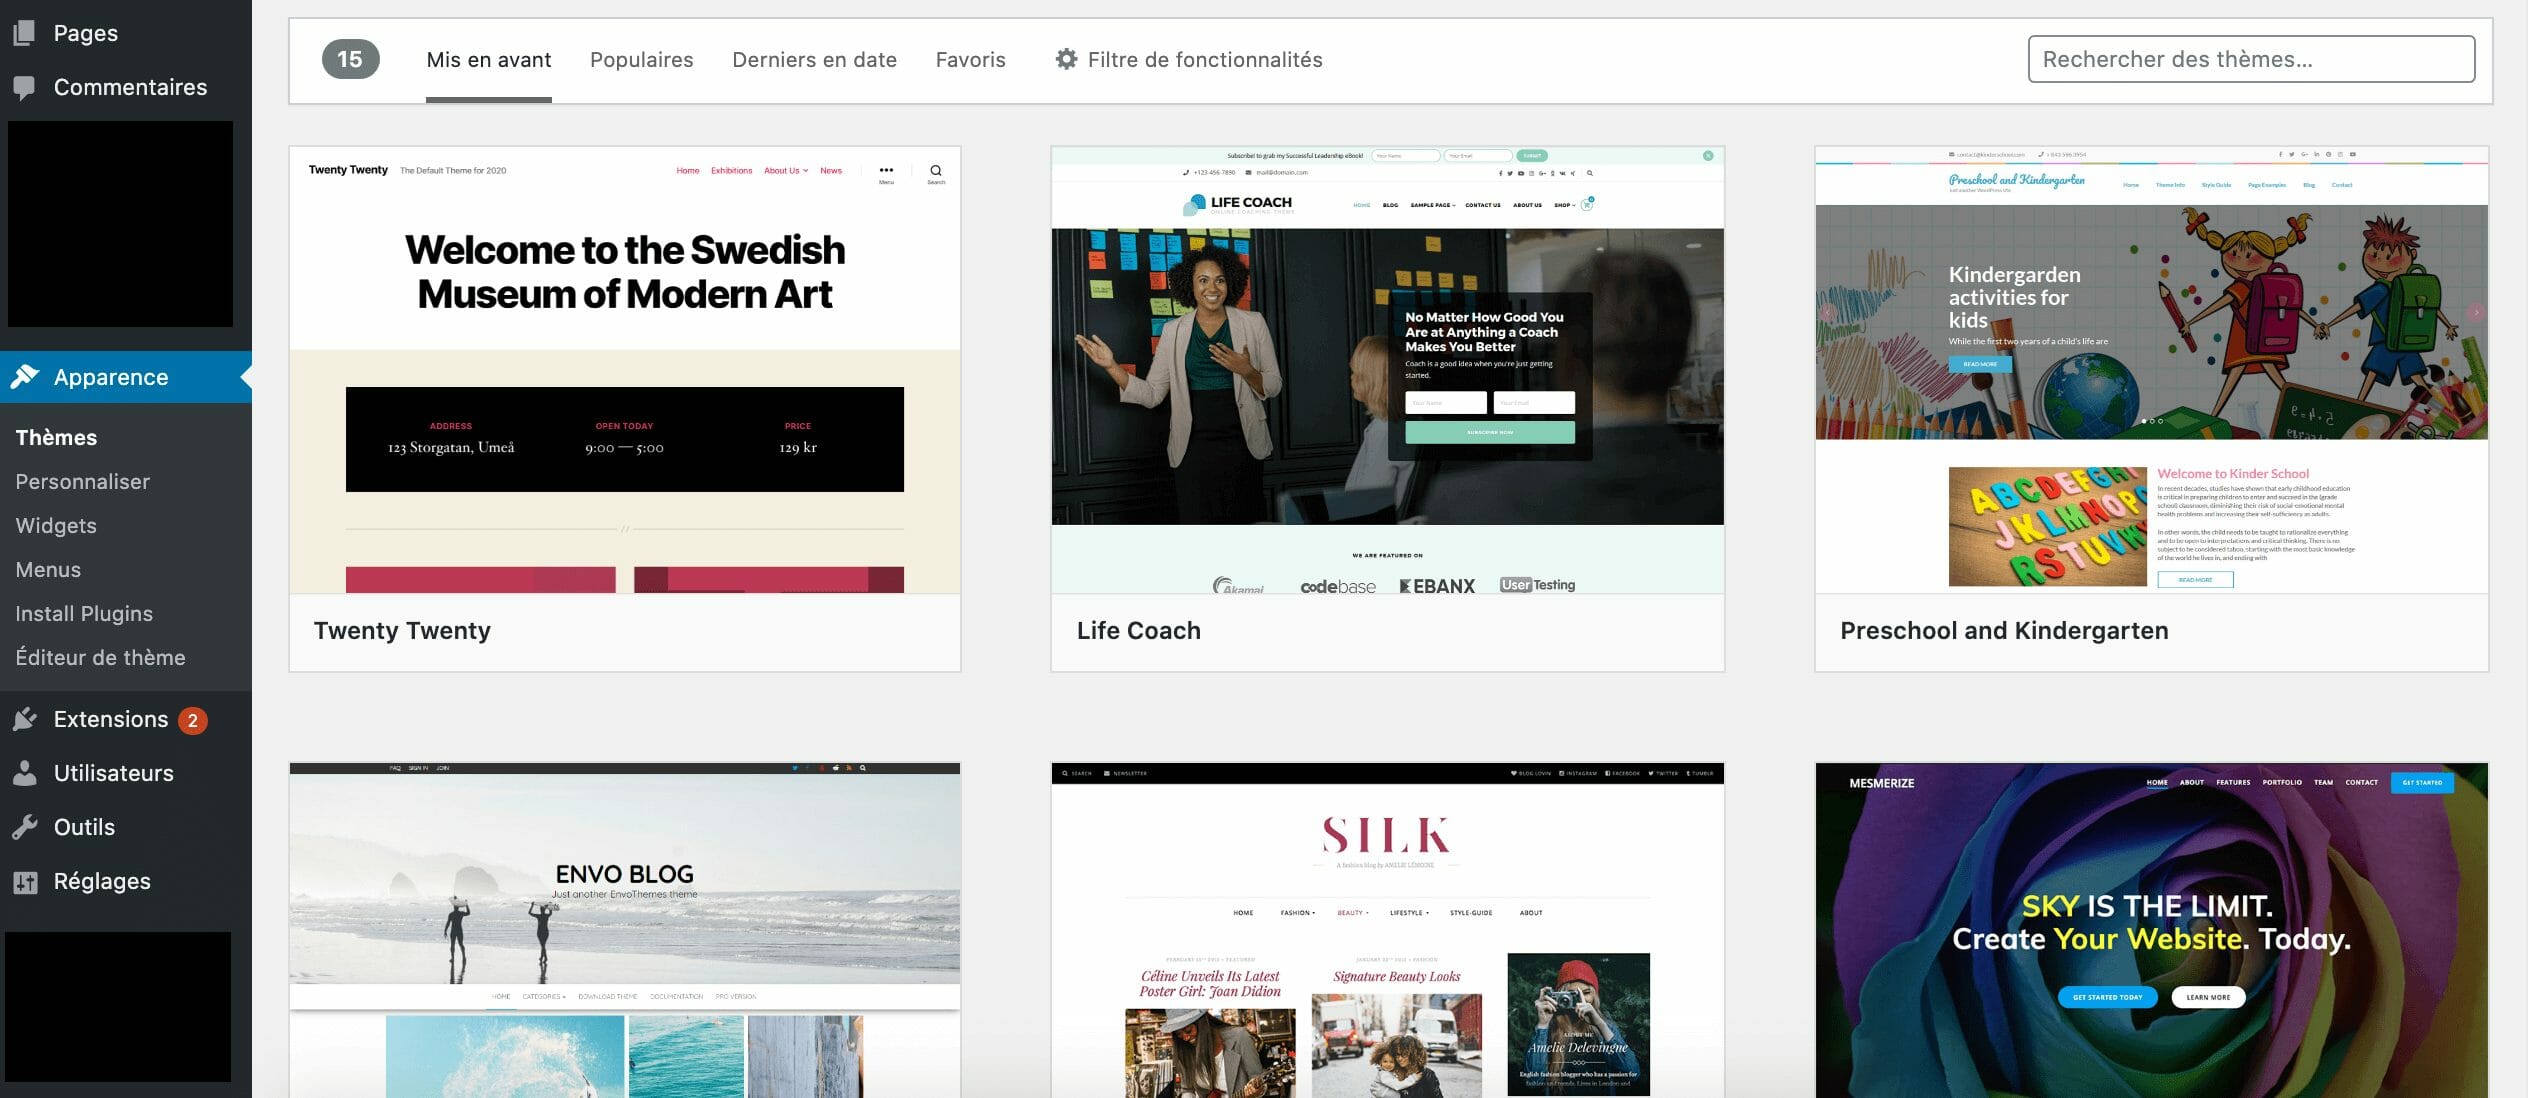Click the Twenty Twenty theme name
The width and height of the screenshot is (2528, 1098).
point(402,631)
